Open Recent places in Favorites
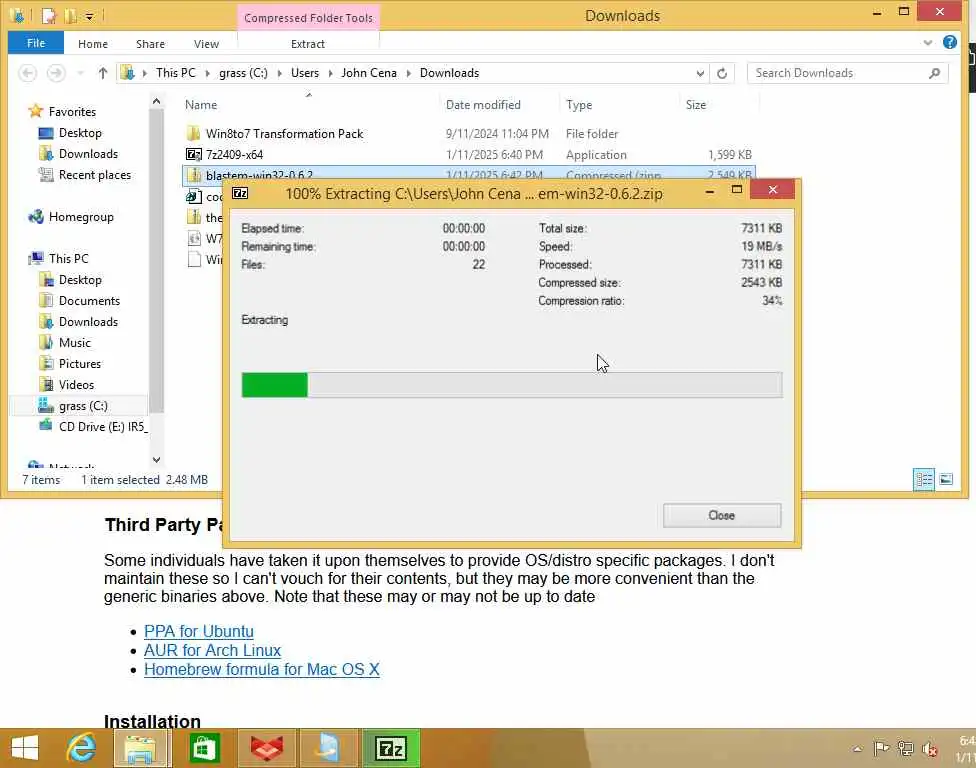The height and width of the screenshot is (768, 976). click(x=95, y=175)
